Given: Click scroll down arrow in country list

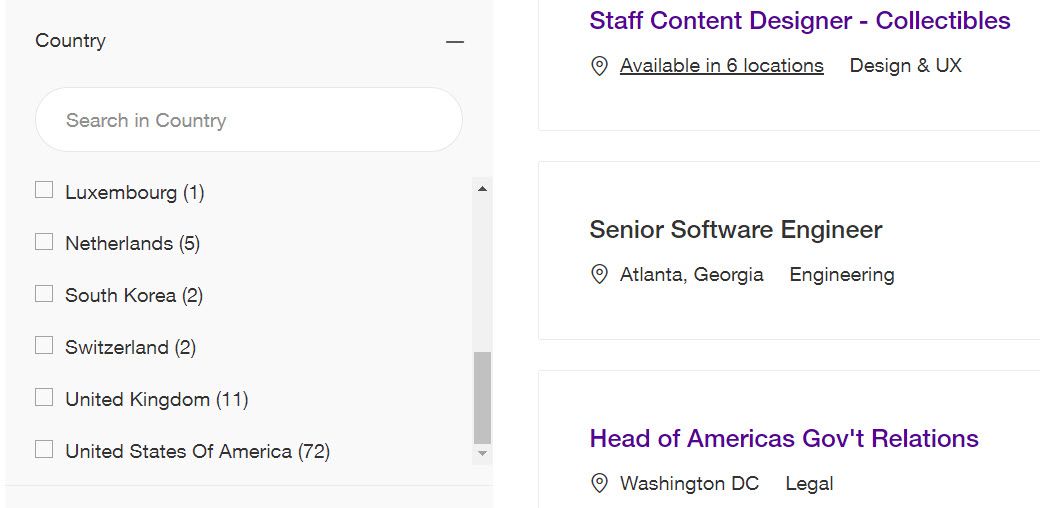Looking at the screenshot, I should (483, 453).
